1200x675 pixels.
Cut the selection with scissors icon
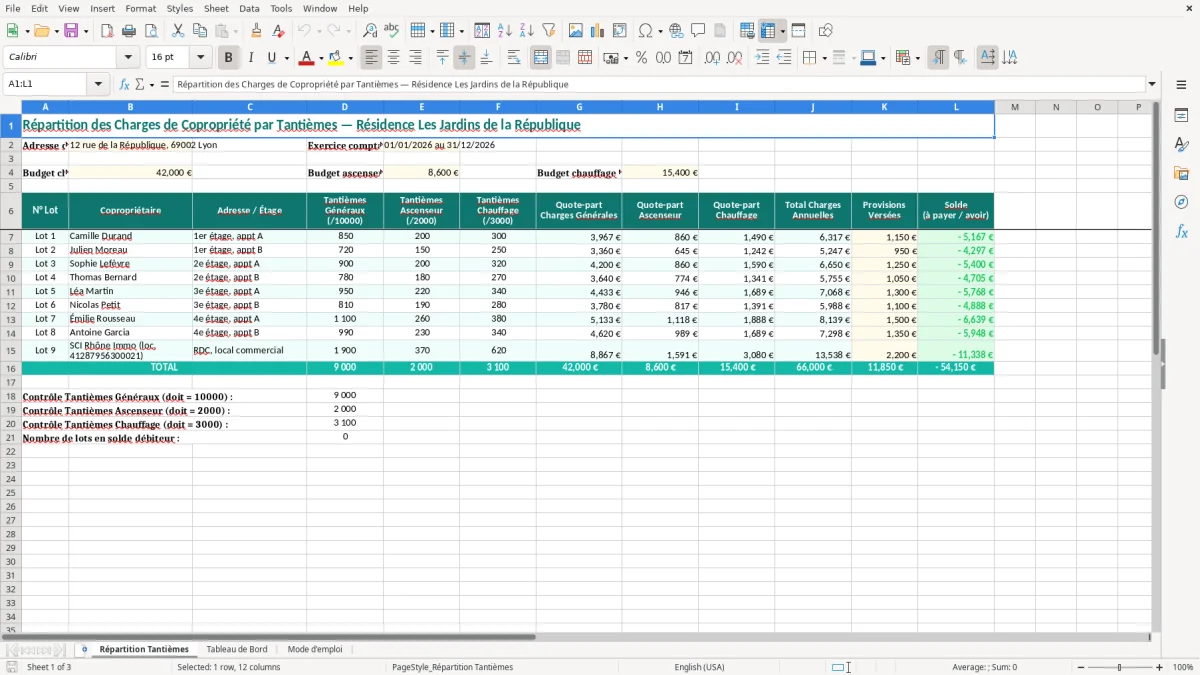click(x=178, y=31)
